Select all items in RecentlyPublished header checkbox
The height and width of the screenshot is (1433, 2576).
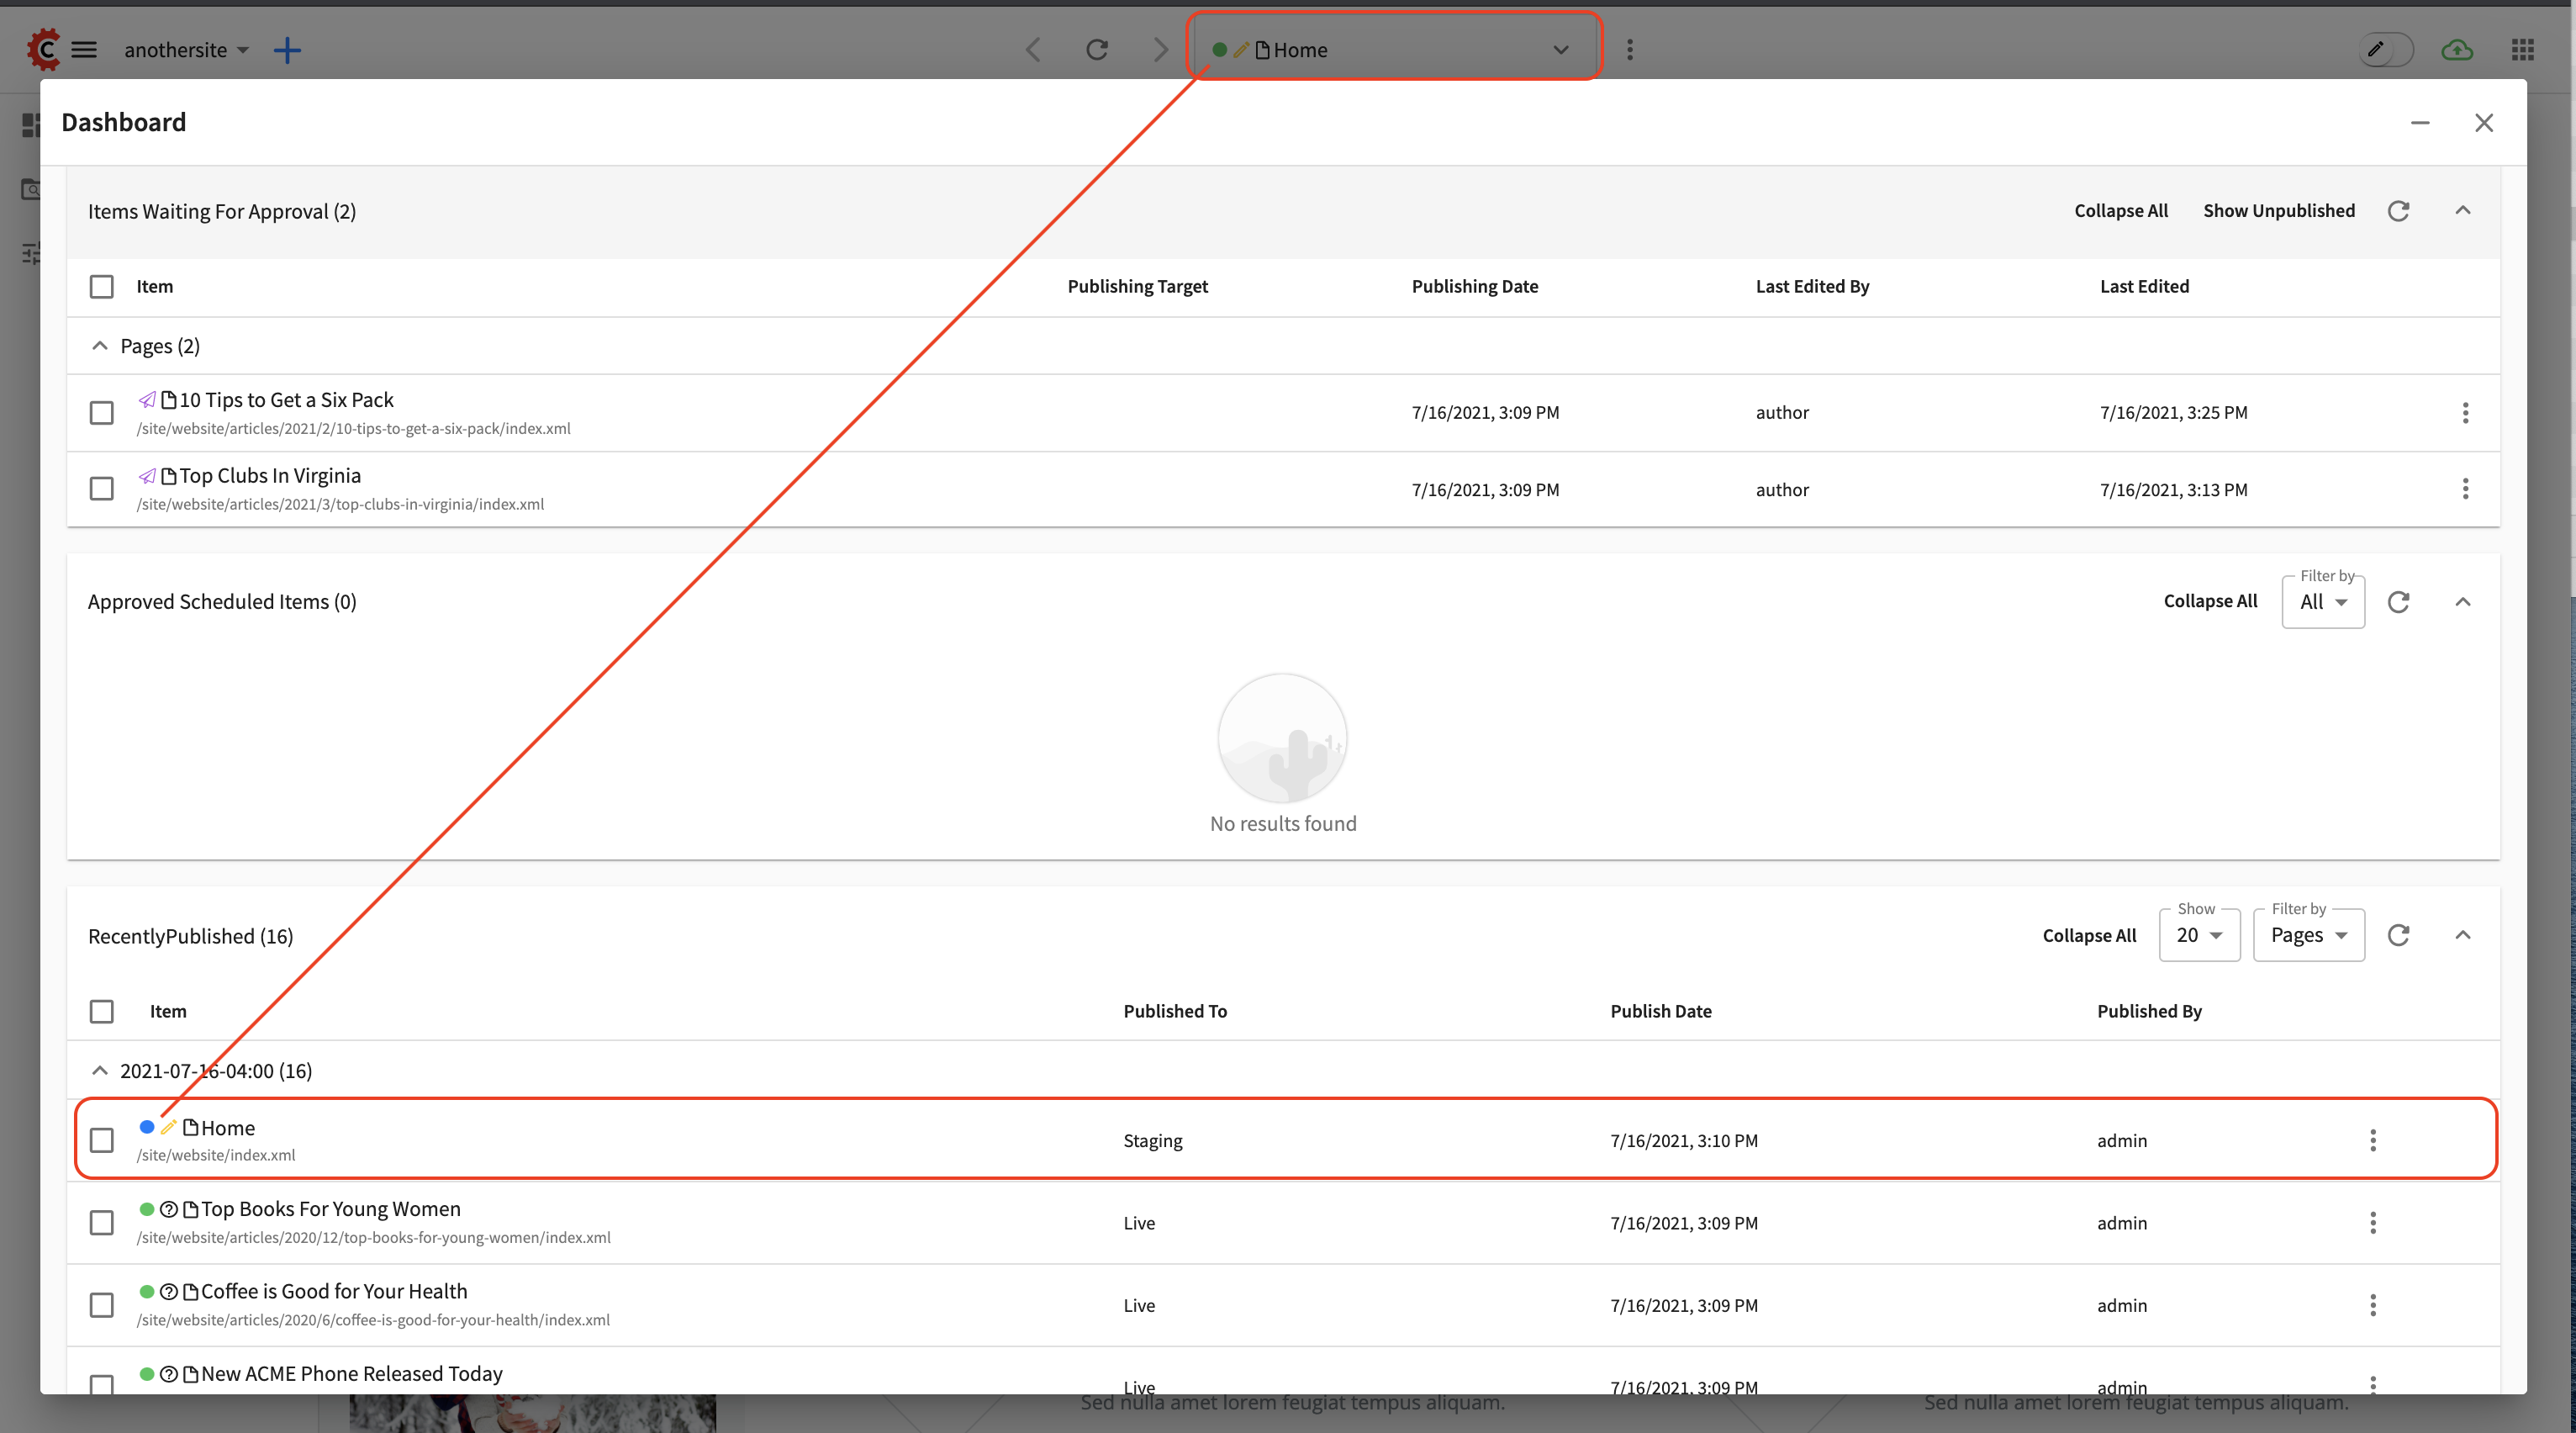click(101, 1011)
